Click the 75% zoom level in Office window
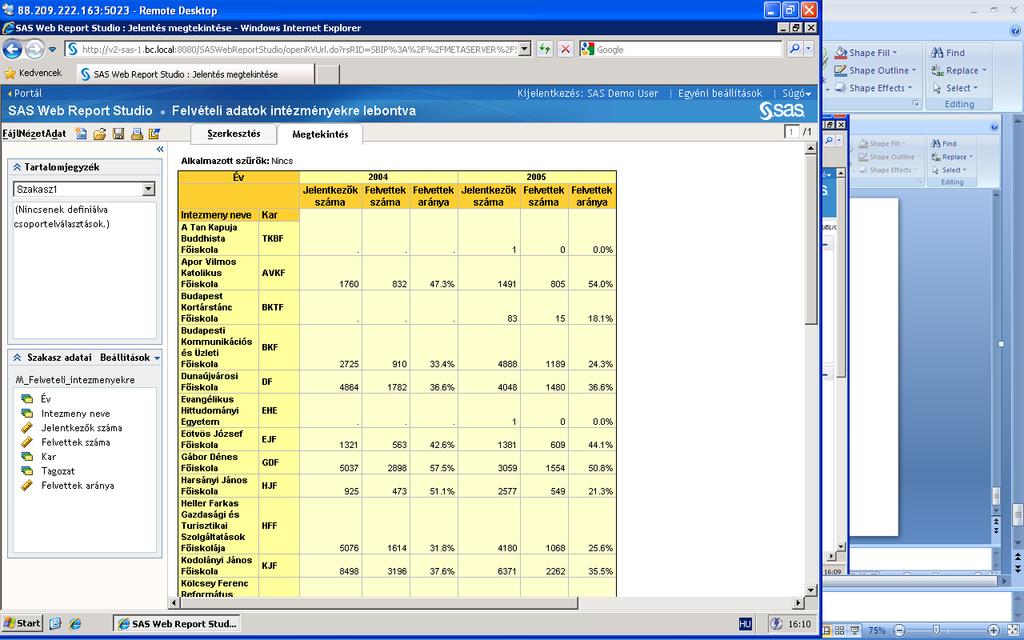The image size is (1024, 640). coord(876,630)
